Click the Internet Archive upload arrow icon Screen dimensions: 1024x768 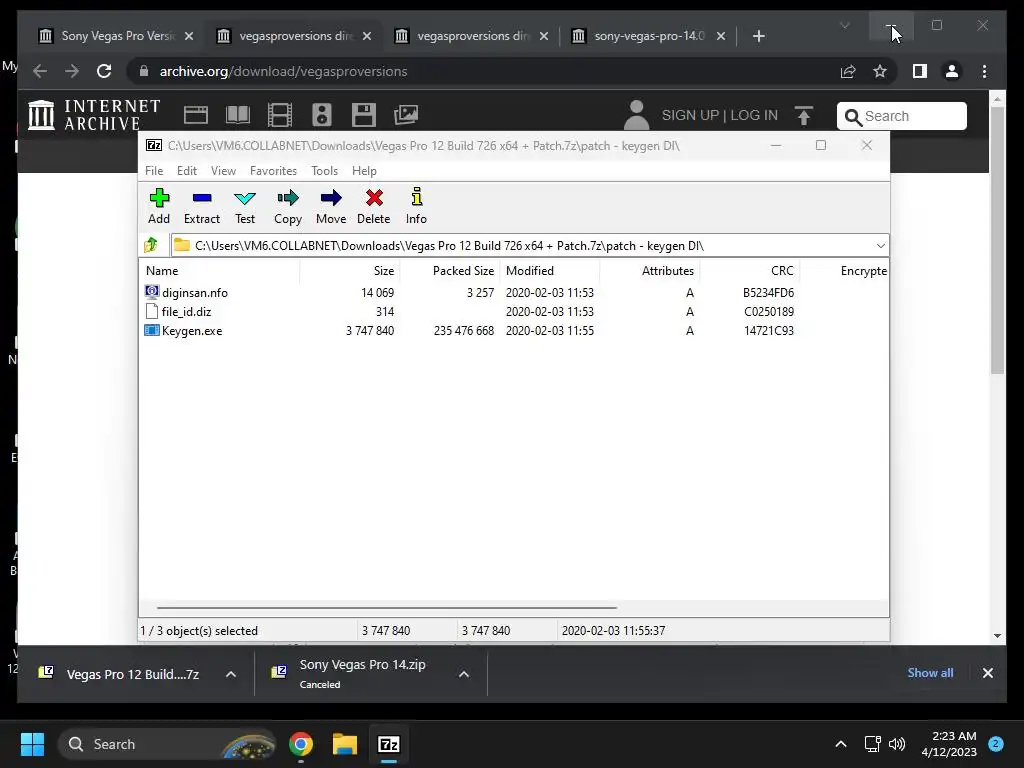click(x=804, y=116)
